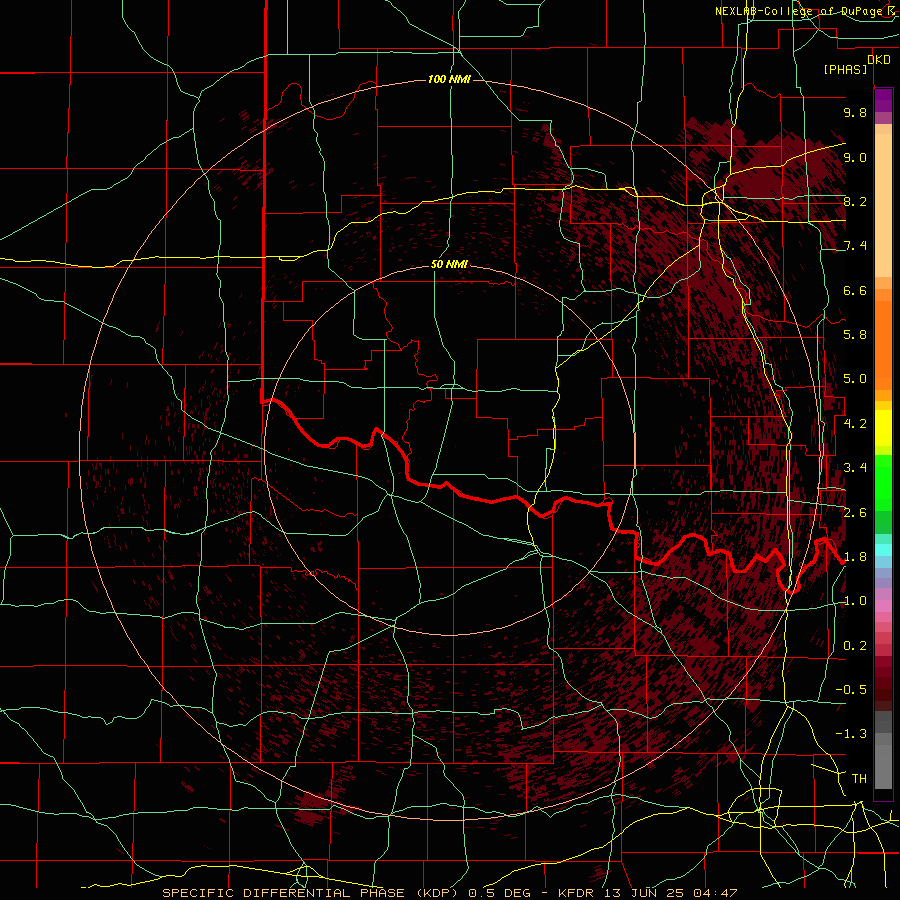The image size is (900, 900).
Task: Pick the bright yellow band on the color scale
Action: tap(883, 428)
